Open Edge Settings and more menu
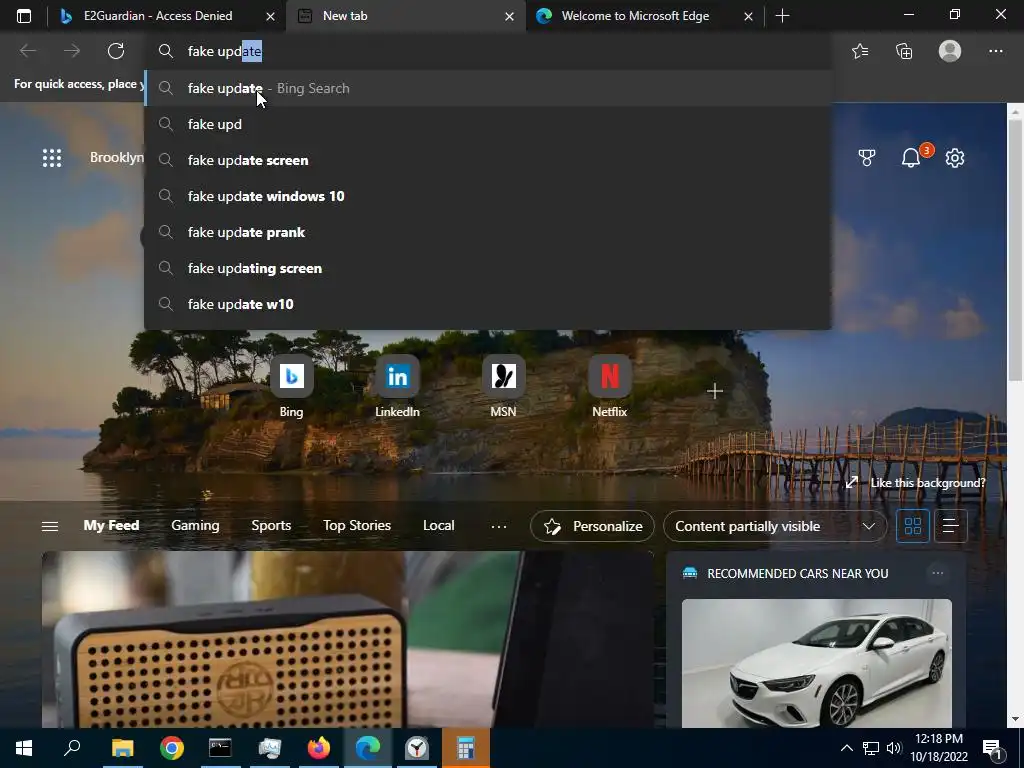Screen dimensions: 1024x768 [x=995, y=51]
